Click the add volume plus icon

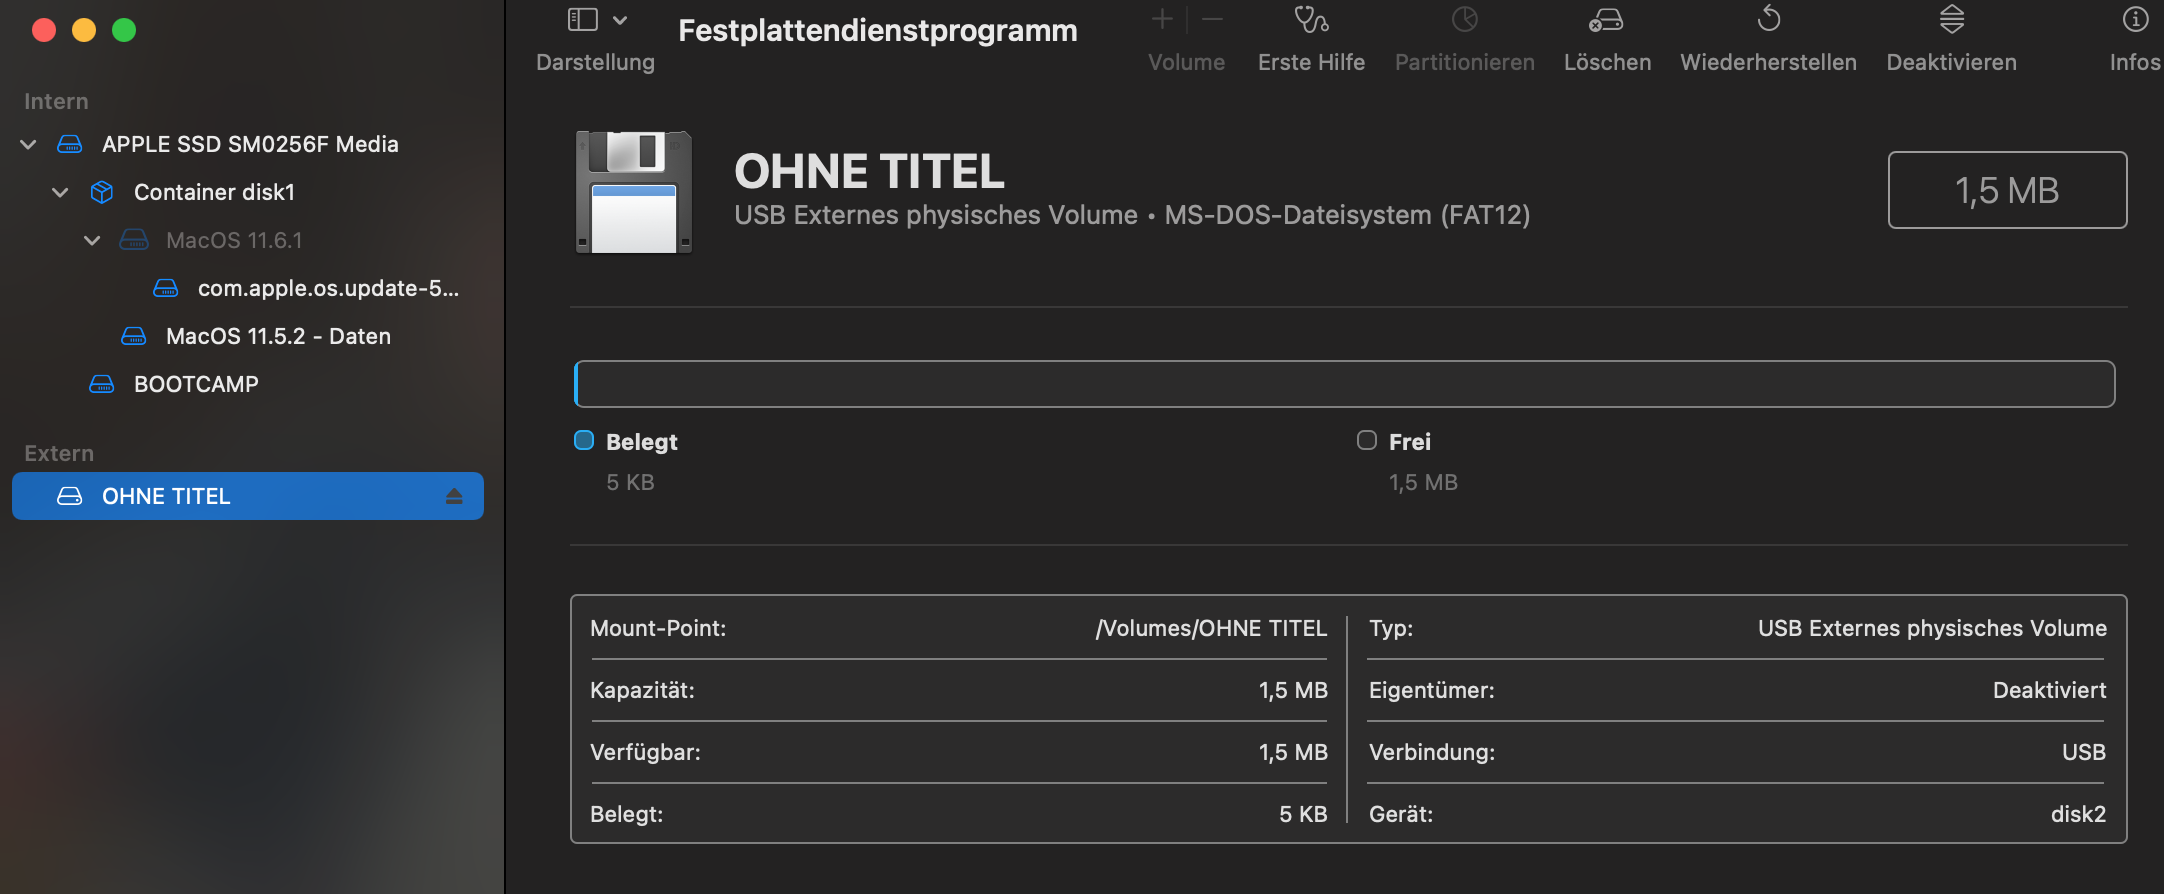[x=1162, y=20]
